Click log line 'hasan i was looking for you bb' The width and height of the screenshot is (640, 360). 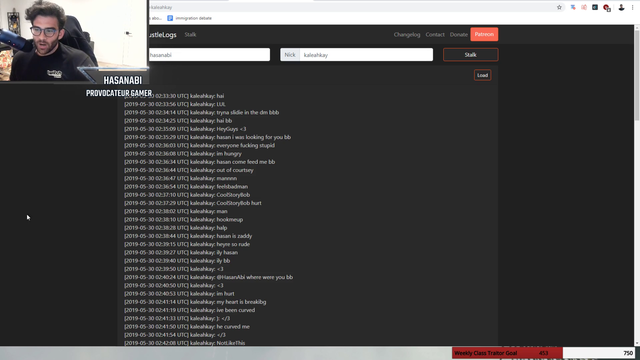(x=207, y=137)
